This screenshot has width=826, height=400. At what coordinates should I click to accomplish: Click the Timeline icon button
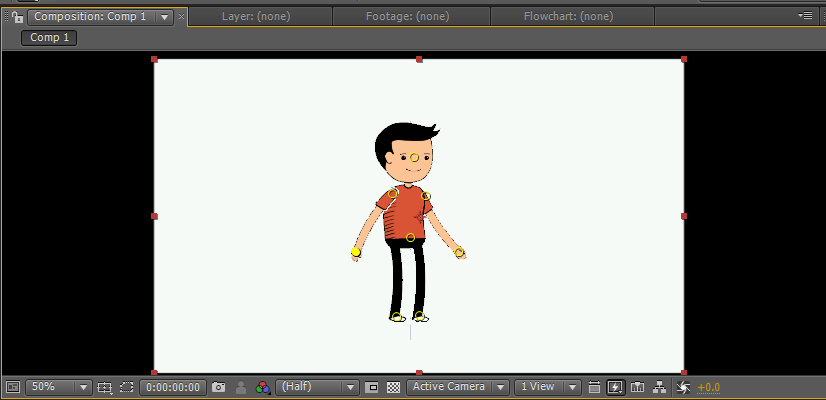coord(637,387)
